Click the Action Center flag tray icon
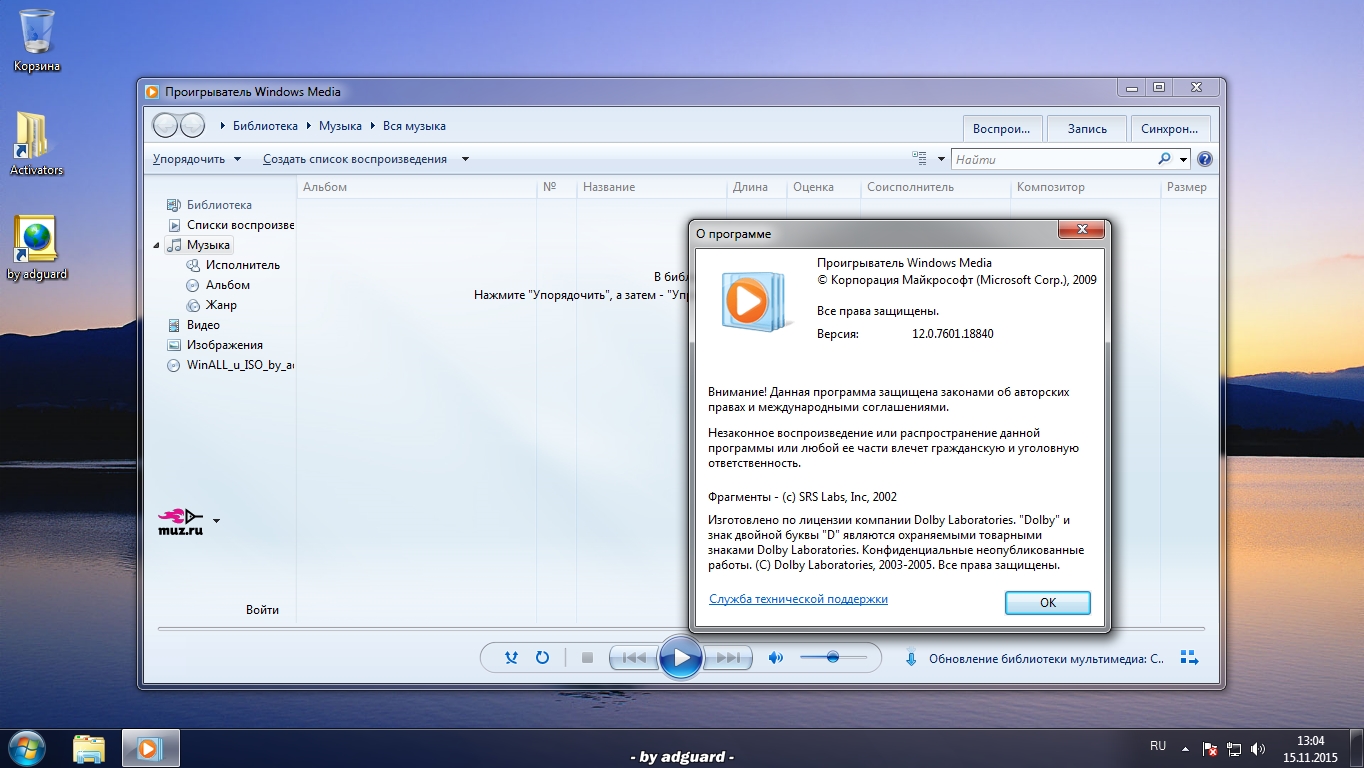This screenshot has width=1364, height=768. click(1209, 748)
